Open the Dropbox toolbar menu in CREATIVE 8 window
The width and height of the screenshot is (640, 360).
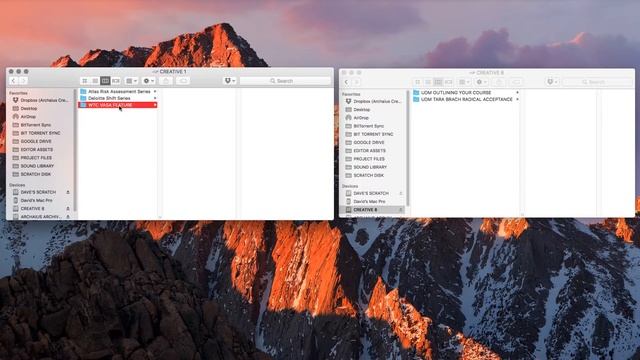coord(552,82)
